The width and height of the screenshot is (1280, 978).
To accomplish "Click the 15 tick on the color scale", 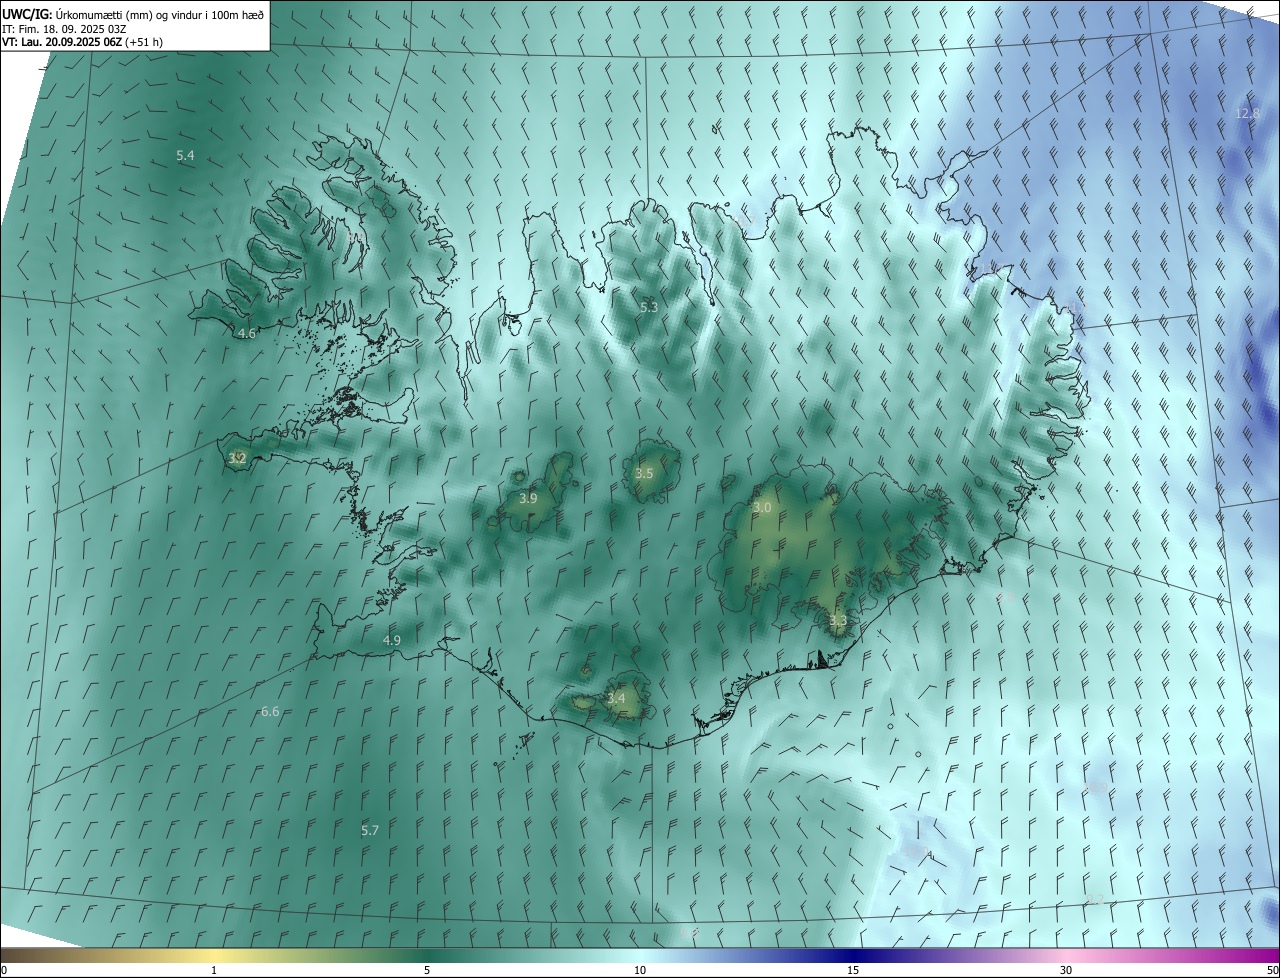I will tap(853, 970).
